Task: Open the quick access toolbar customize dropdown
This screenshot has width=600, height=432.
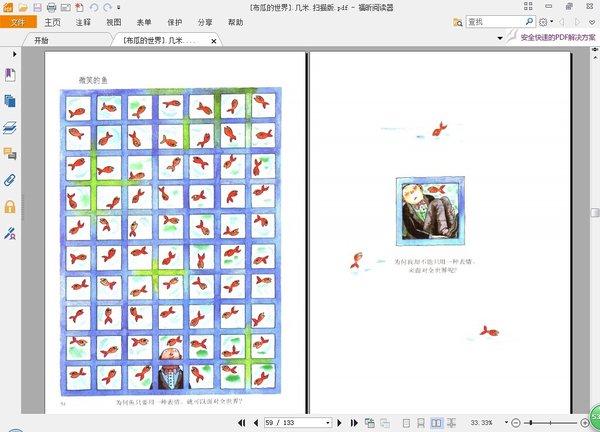Action: 119,7
